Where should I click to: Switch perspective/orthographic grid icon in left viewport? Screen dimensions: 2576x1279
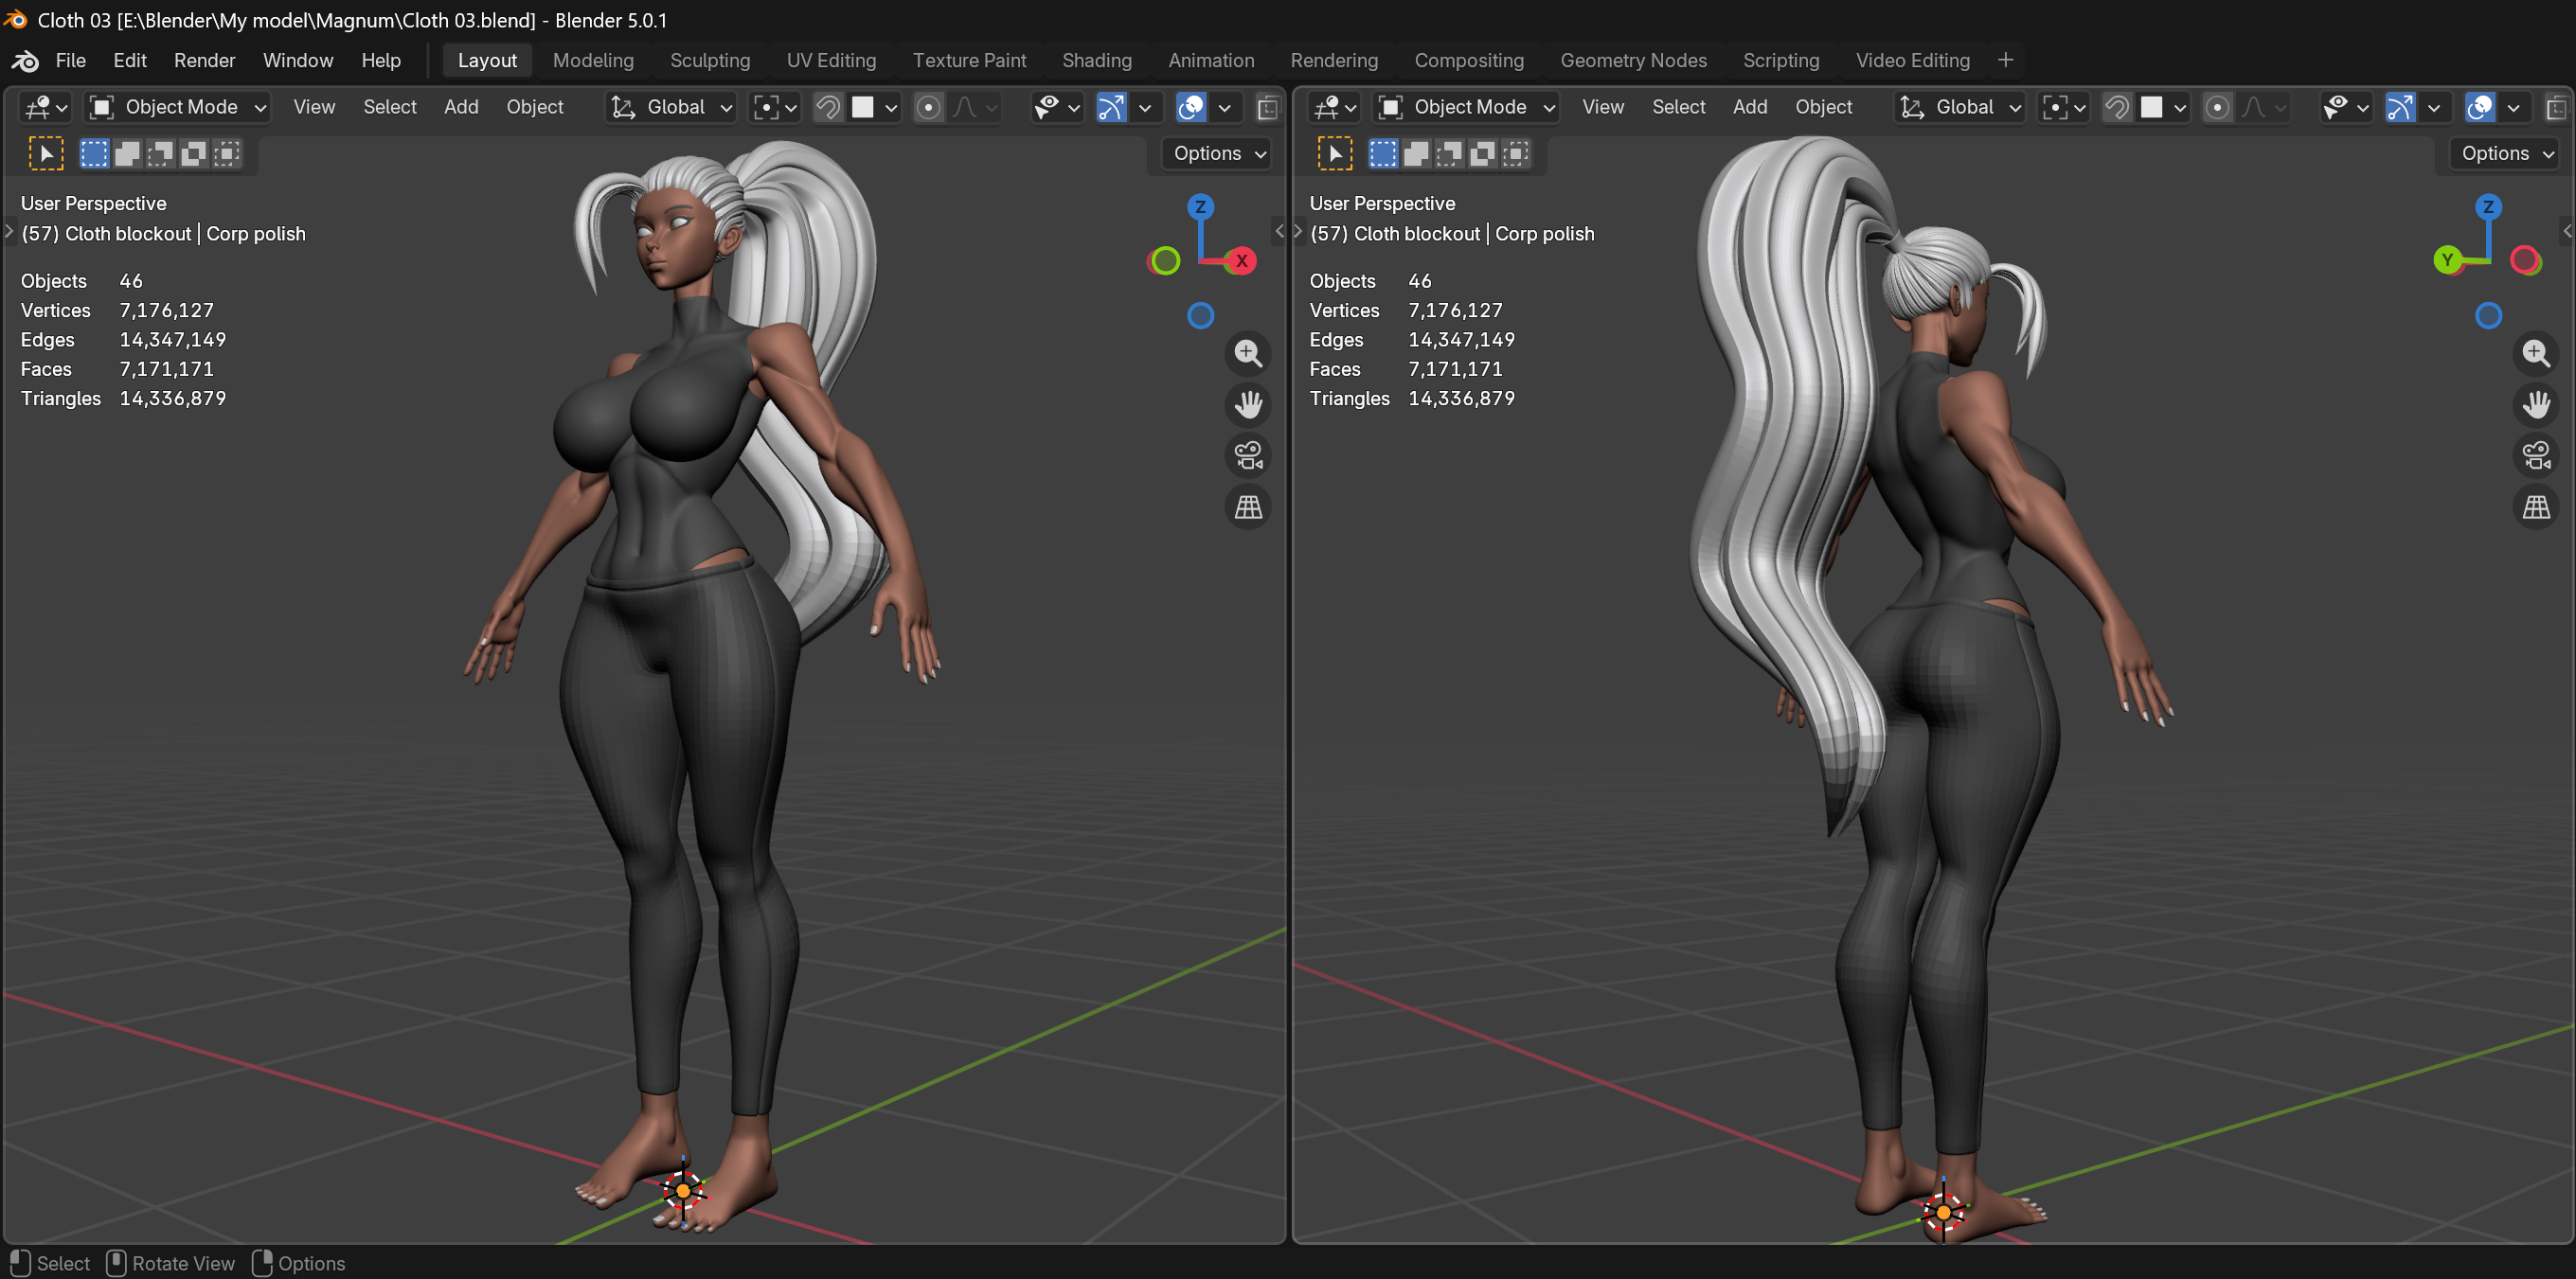1247,507
